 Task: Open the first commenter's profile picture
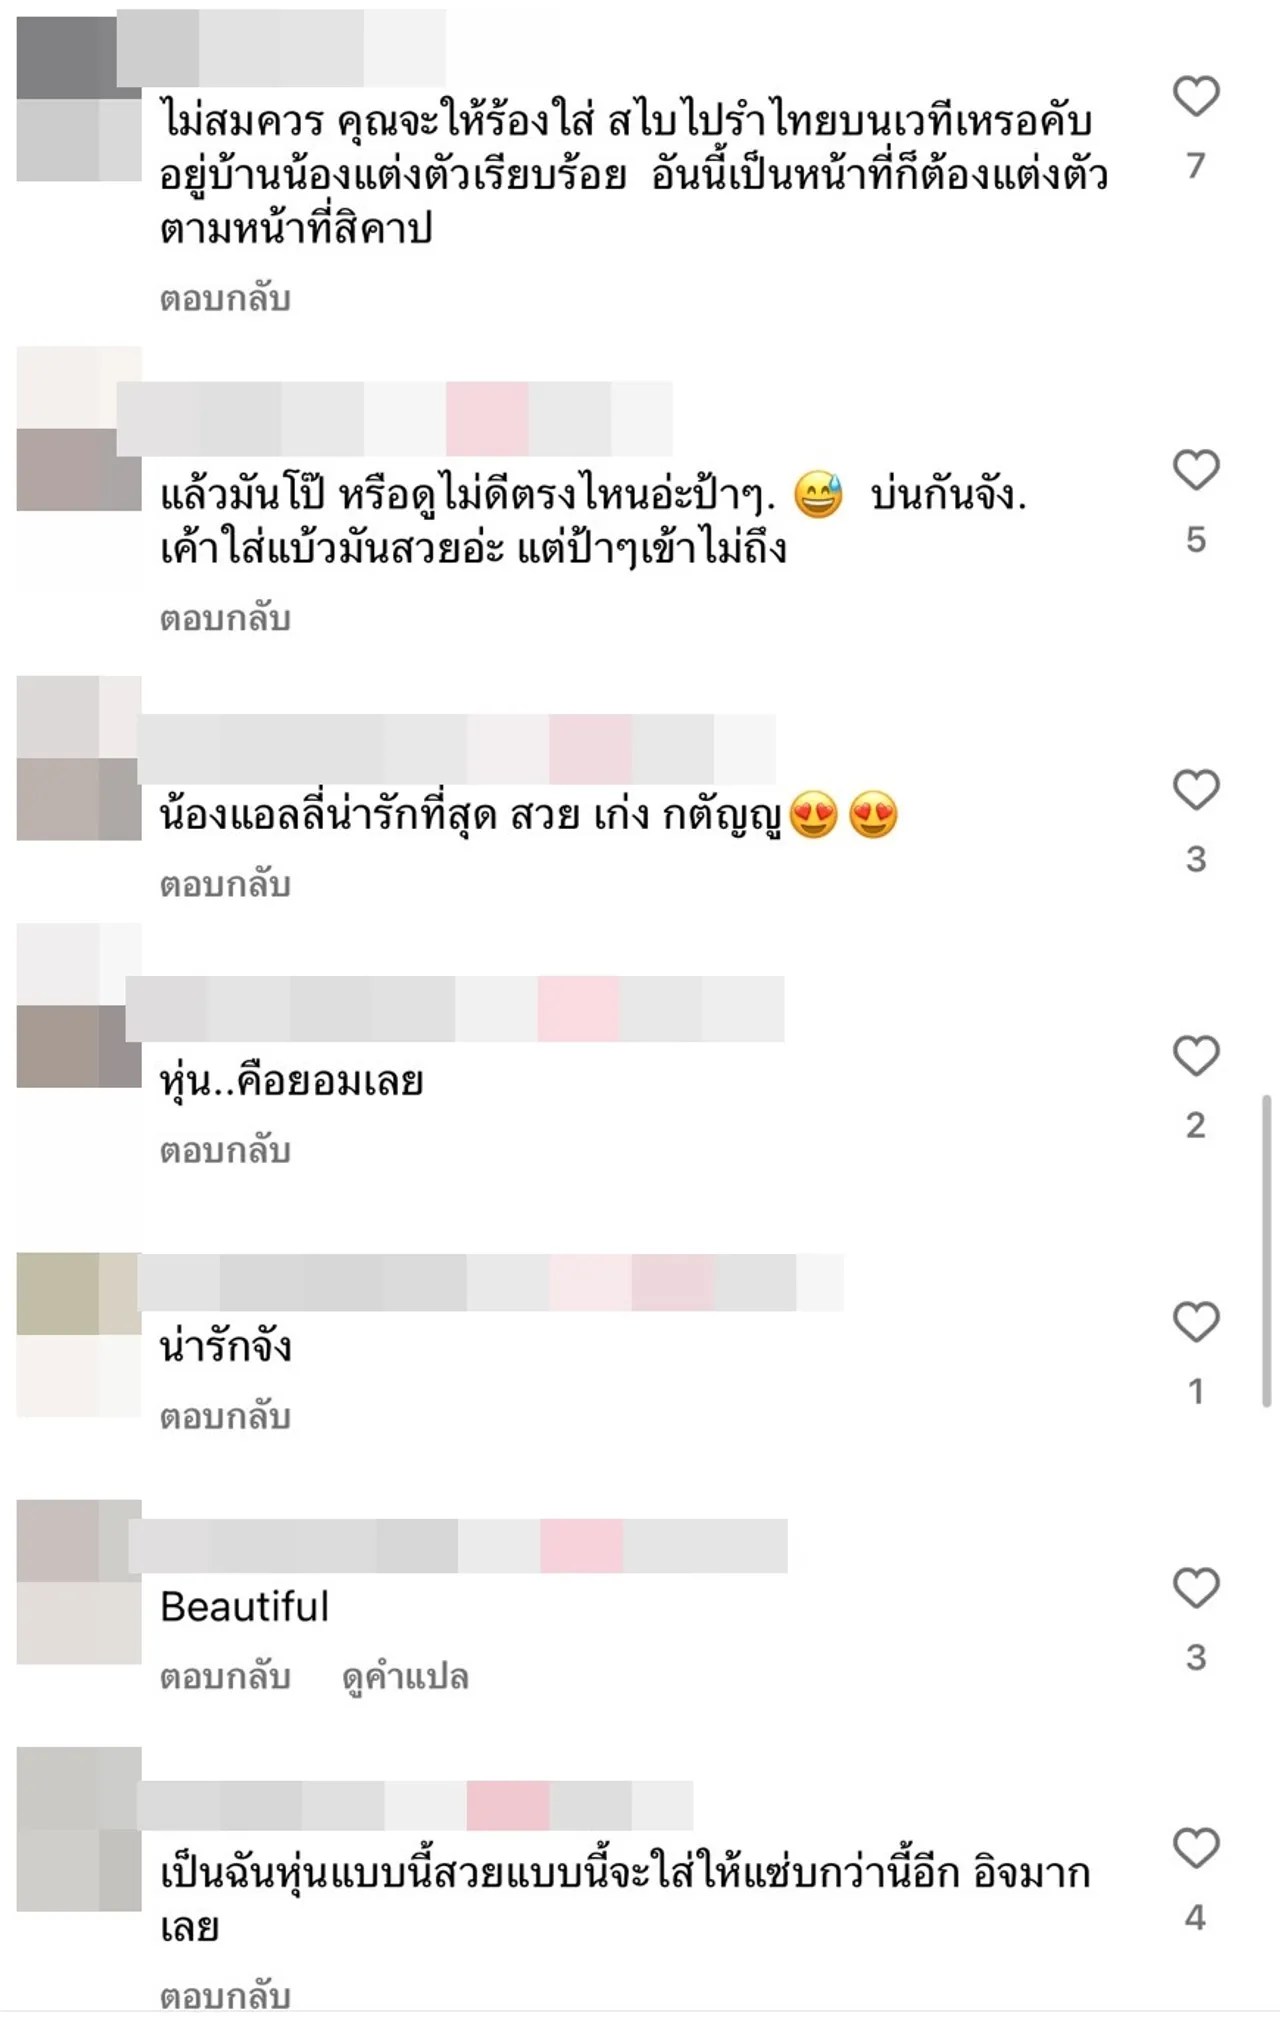point(79,99)
